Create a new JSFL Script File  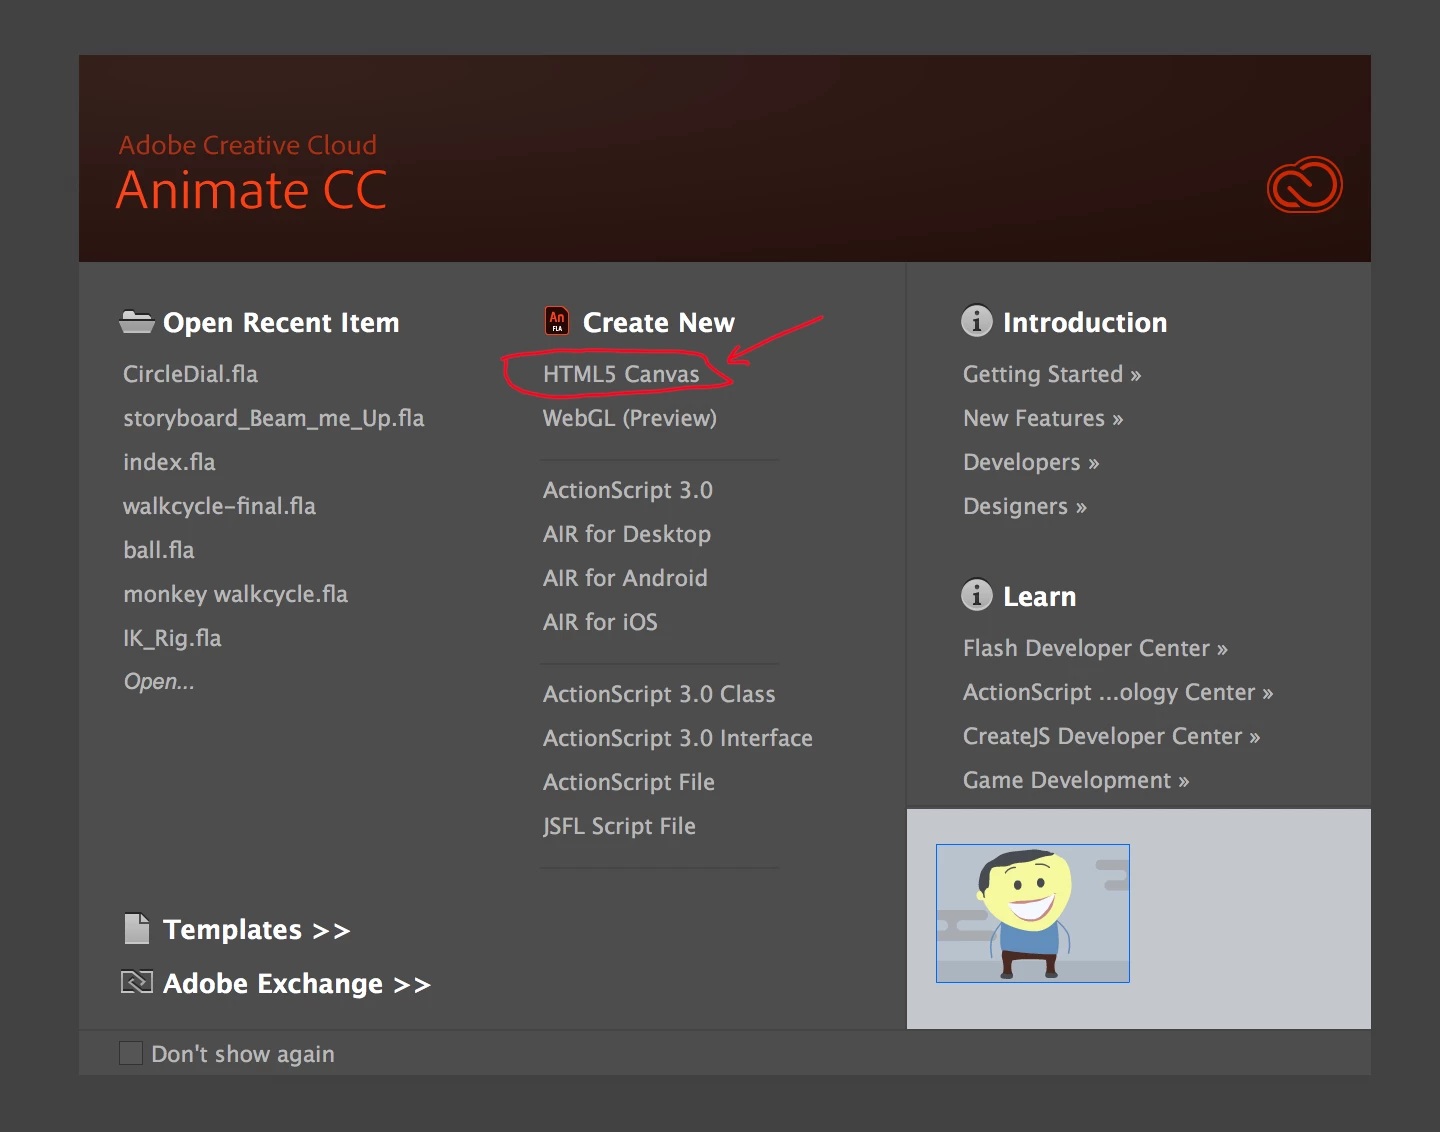(x=619, y=826)
